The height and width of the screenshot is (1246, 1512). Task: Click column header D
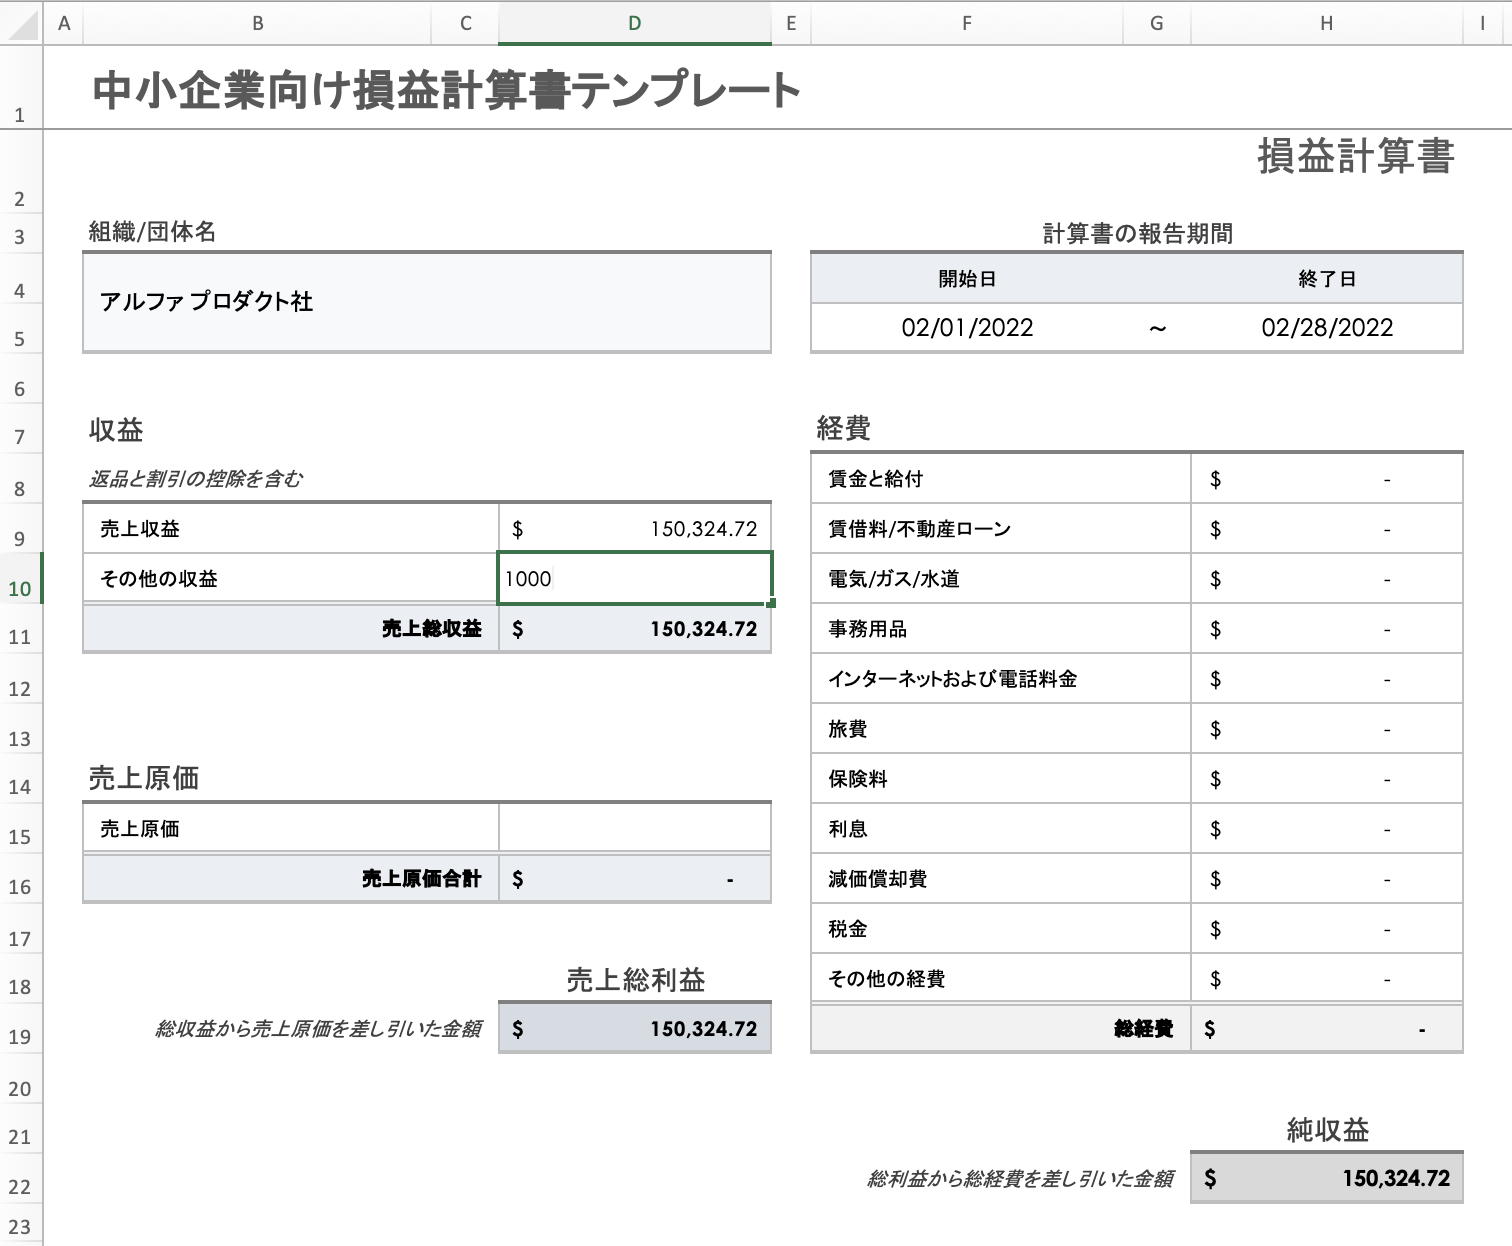pos(635,23)
